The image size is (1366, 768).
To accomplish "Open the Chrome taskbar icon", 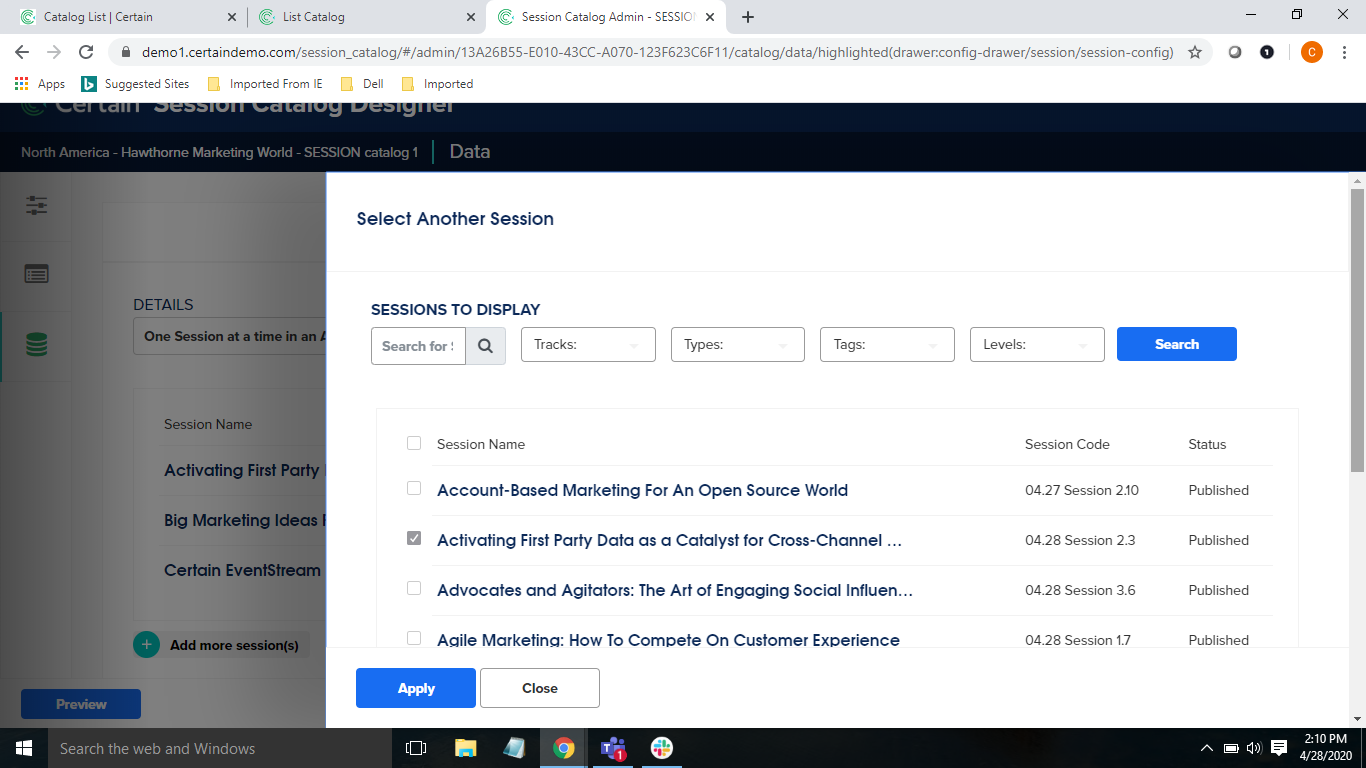I will click(x=563, y=748).
